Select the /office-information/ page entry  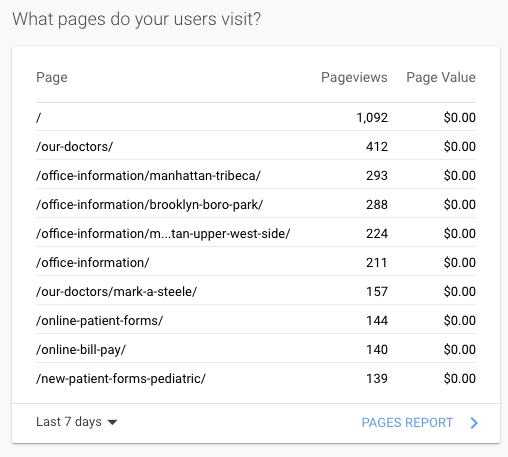93,263
